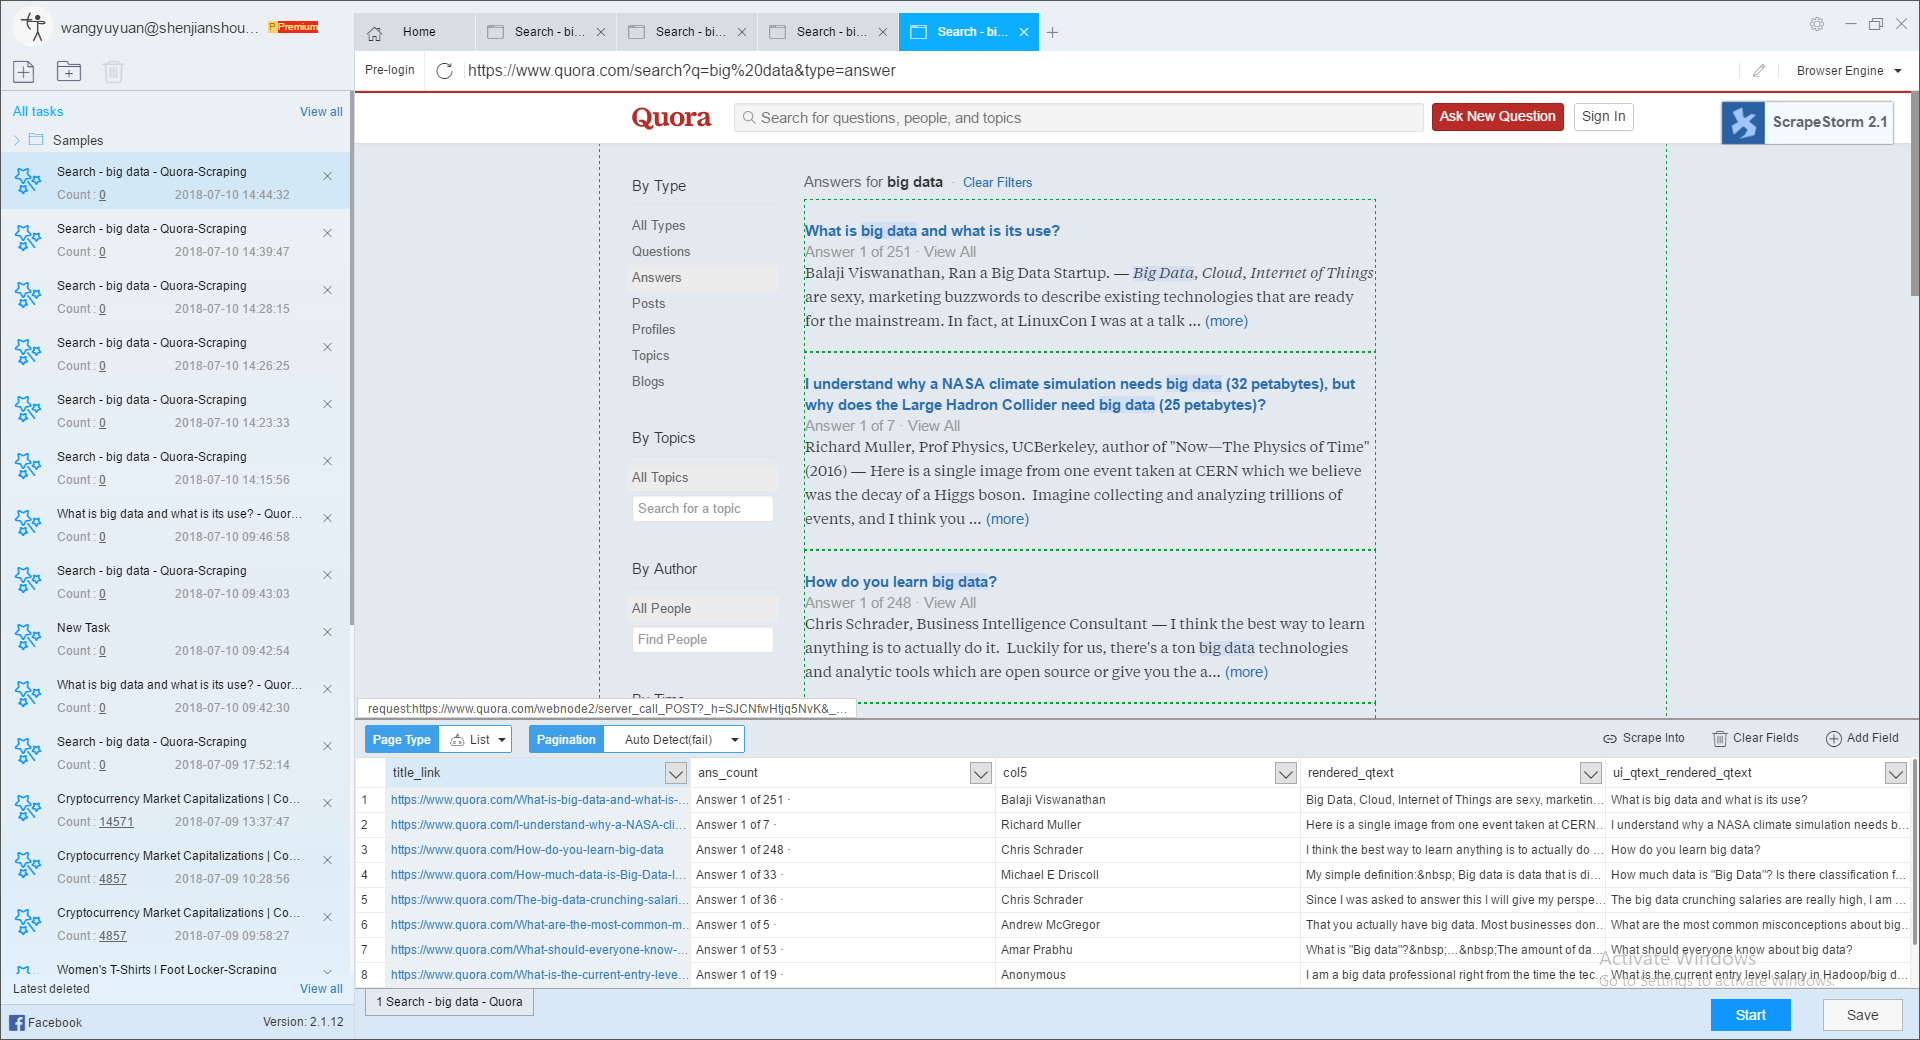Open rendered_qtext column dropdown arrow
This screenshot has width=1920, height=1040.
1591,773
